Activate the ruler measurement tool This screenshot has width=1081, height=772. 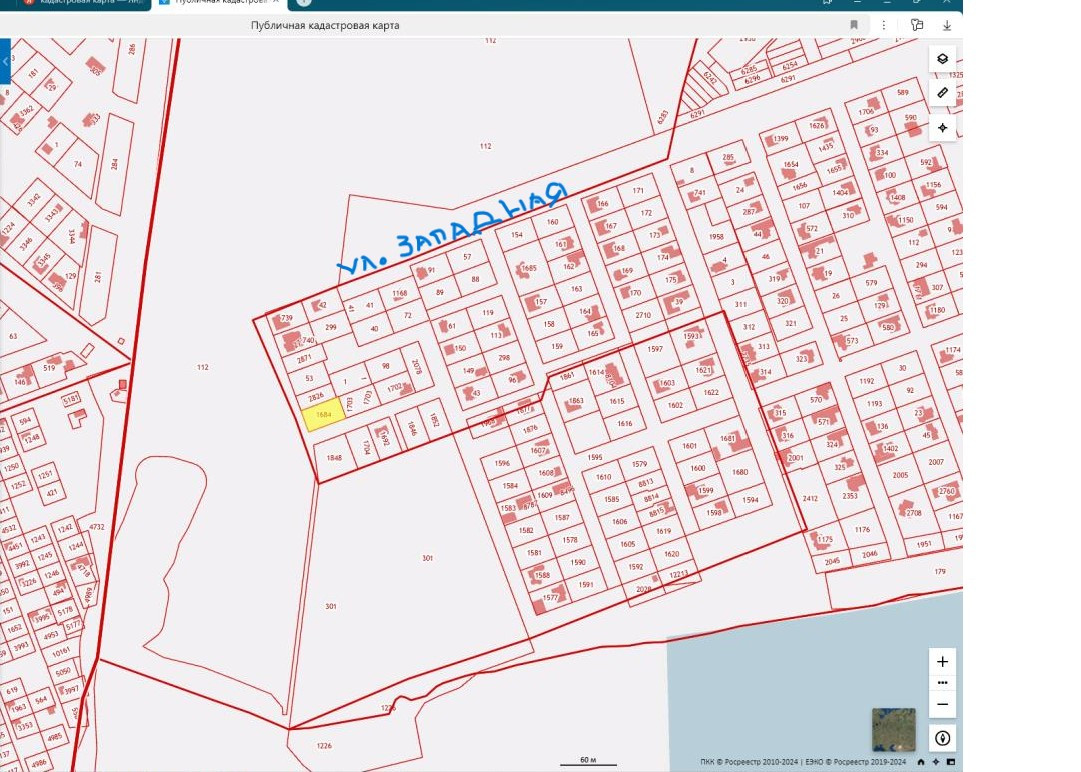point(942,93)
